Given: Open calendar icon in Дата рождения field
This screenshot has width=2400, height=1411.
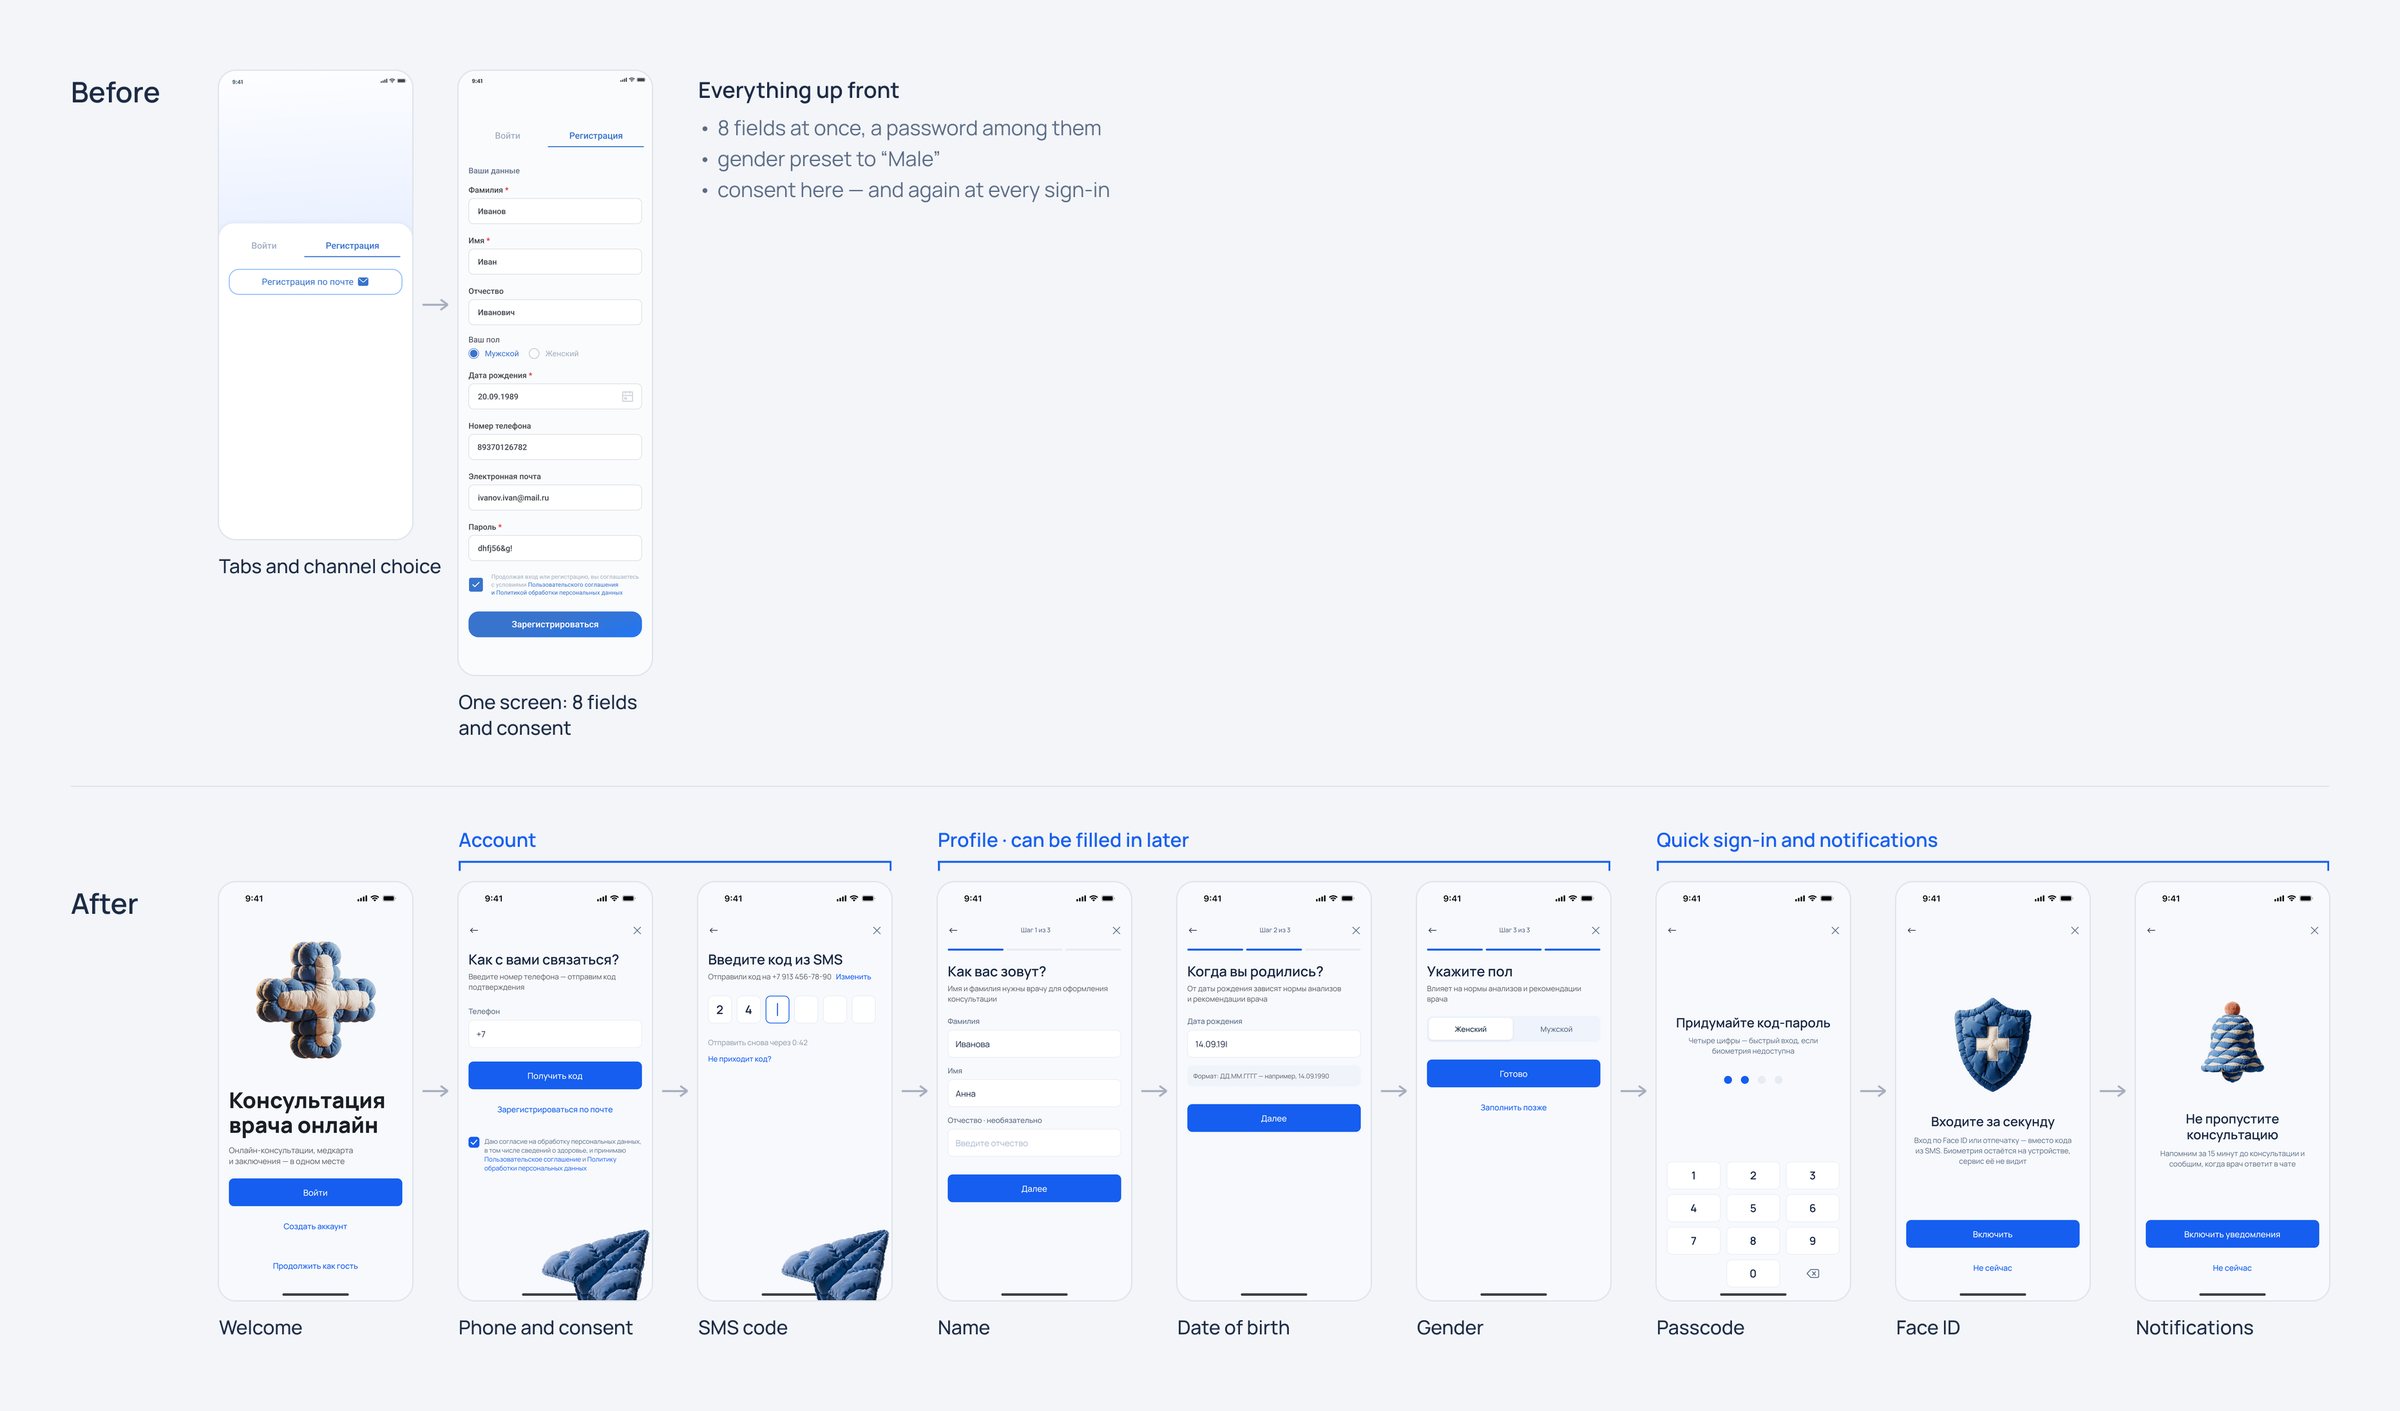Looking at the screenshot, I should 627,397.
